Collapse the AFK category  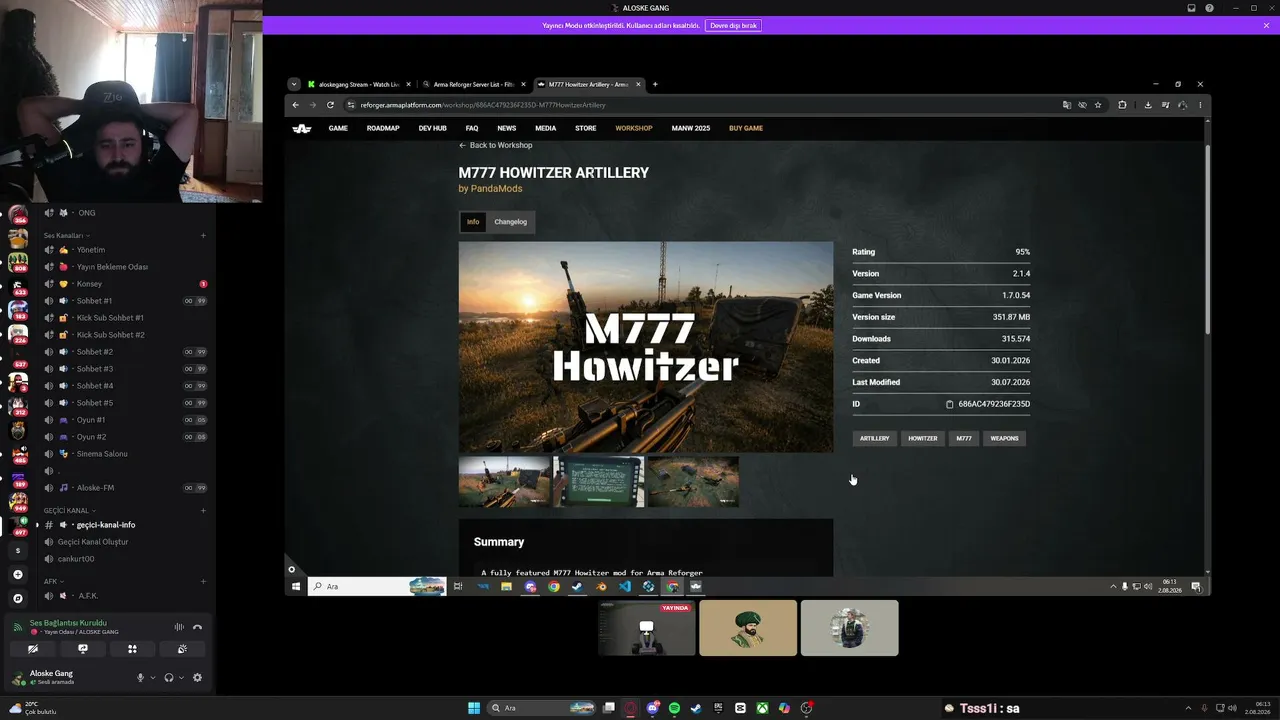click(53, 581)
